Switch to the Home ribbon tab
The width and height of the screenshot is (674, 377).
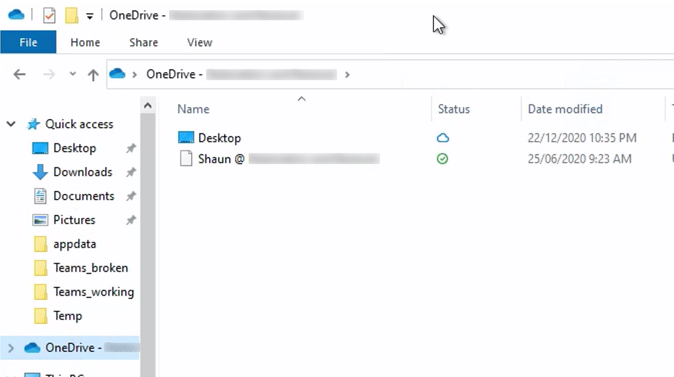(x=85, y=42)
